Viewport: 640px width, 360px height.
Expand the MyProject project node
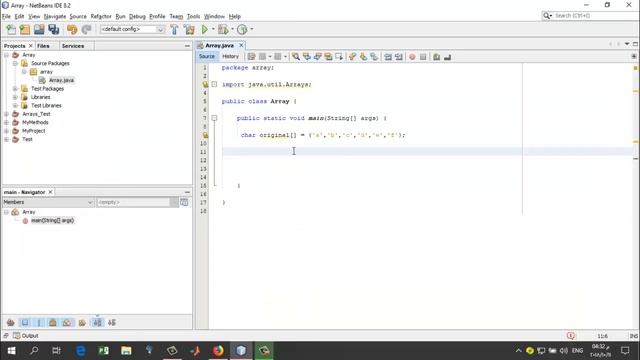(7, 131)
